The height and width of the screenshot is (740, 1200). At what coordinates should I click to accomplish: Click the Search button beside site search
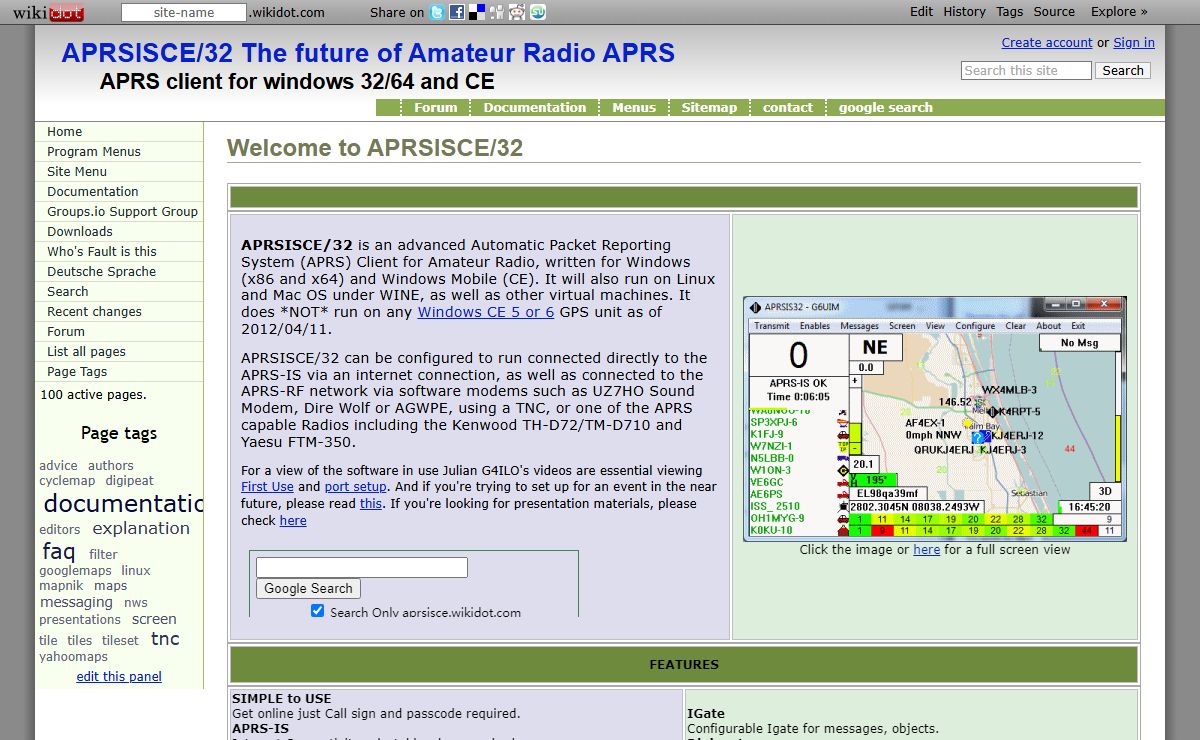click(1123, 71)
